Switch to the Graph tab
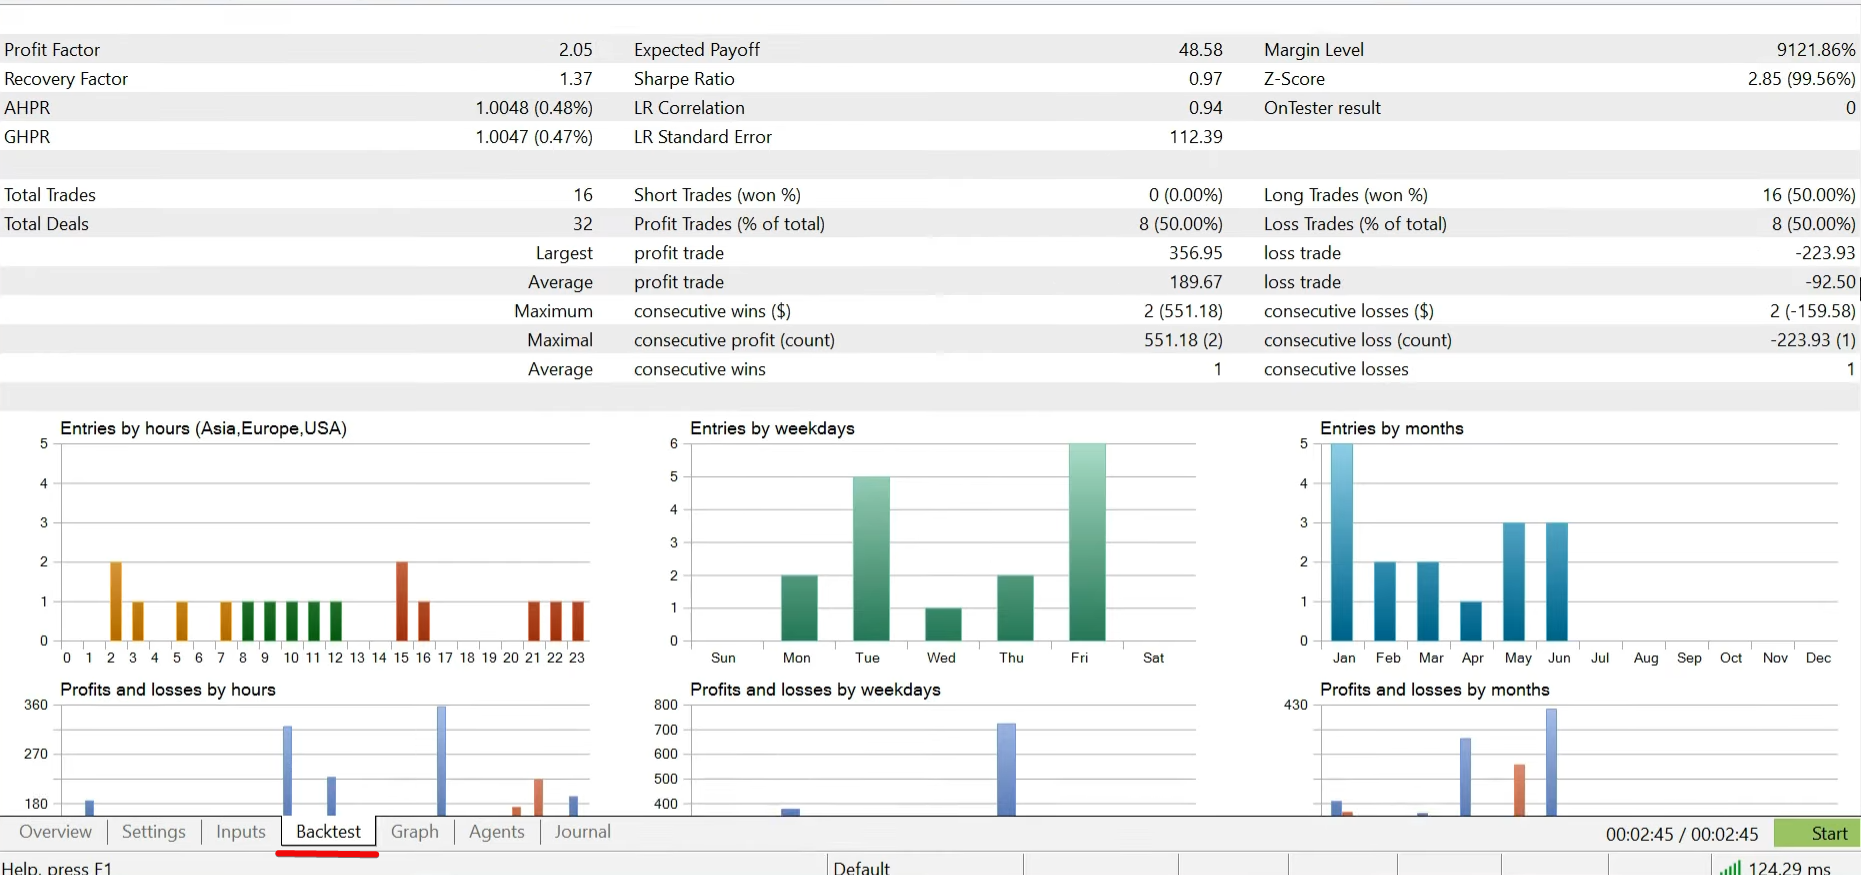This screenshot has width=1861, height=875. click(x=414, y=832)
